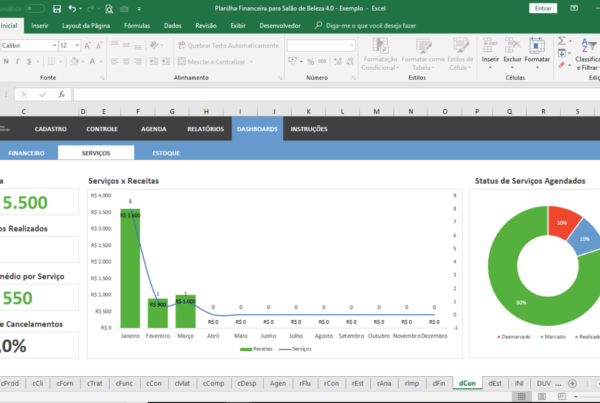The image size is (600, 403).
Task: Open the AGENDA navigation menu
Action: [x=153, y=129]
